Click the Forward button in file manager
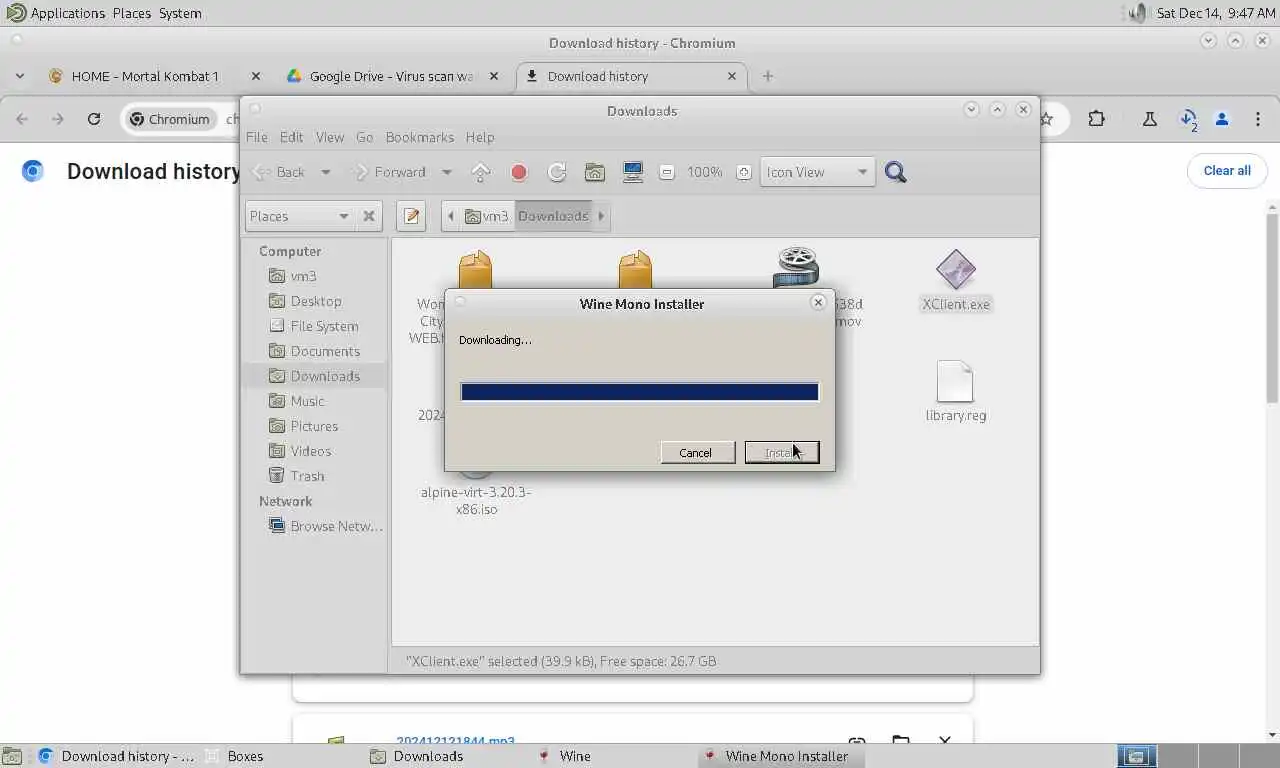The width and height of the screenshot is (1280, 768). (x=390, y=172)
